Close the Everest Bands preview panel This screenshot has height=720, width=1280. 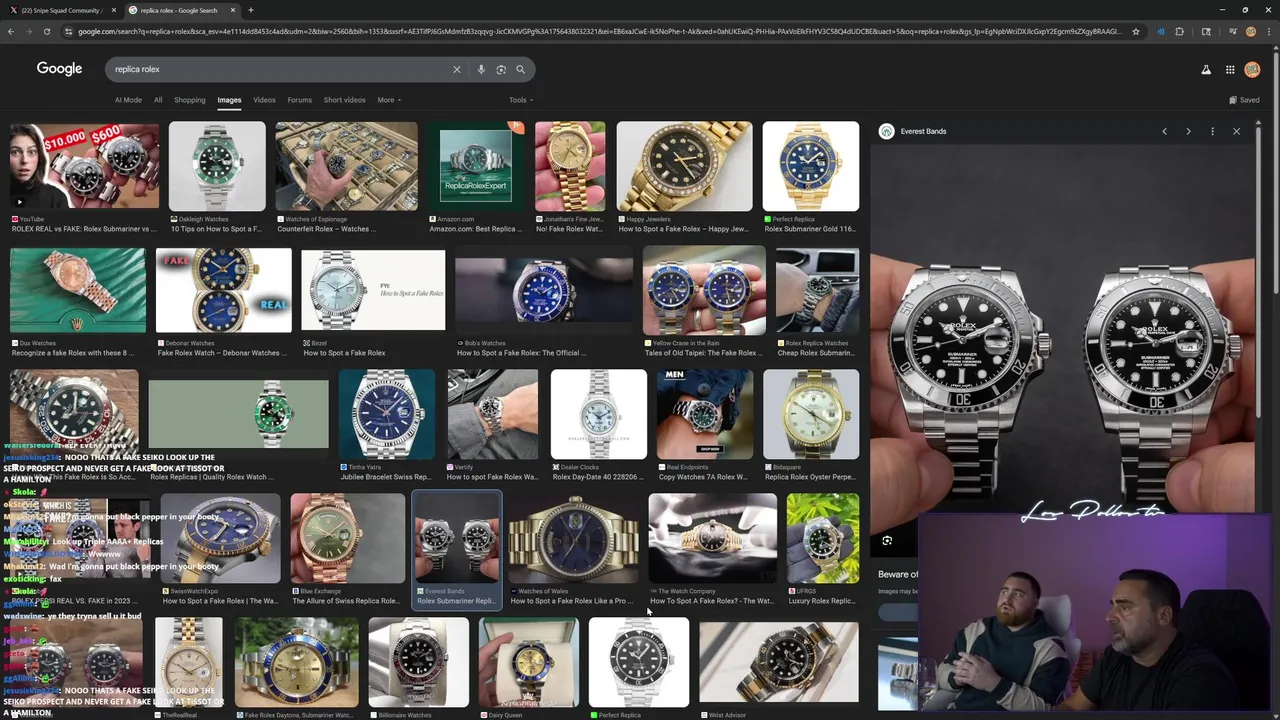point(1236,131)
